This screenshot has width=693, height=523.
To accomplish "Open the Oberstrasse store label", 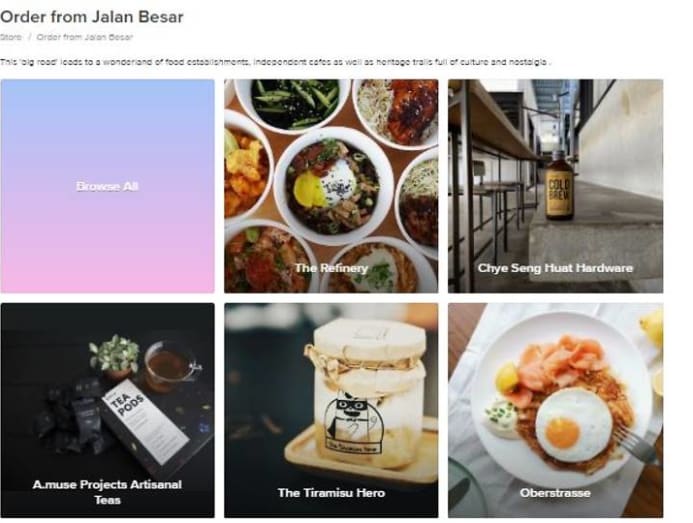I will [555, 492].
